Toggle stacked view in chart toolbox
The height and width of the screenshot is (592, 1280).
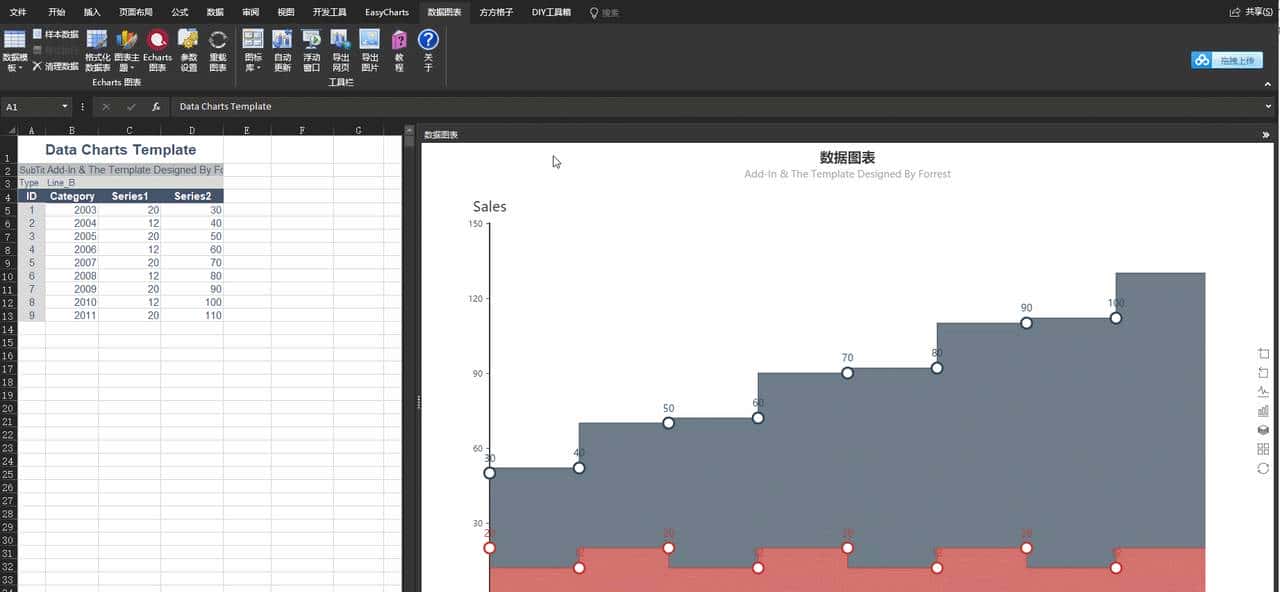coord(1263,430)
